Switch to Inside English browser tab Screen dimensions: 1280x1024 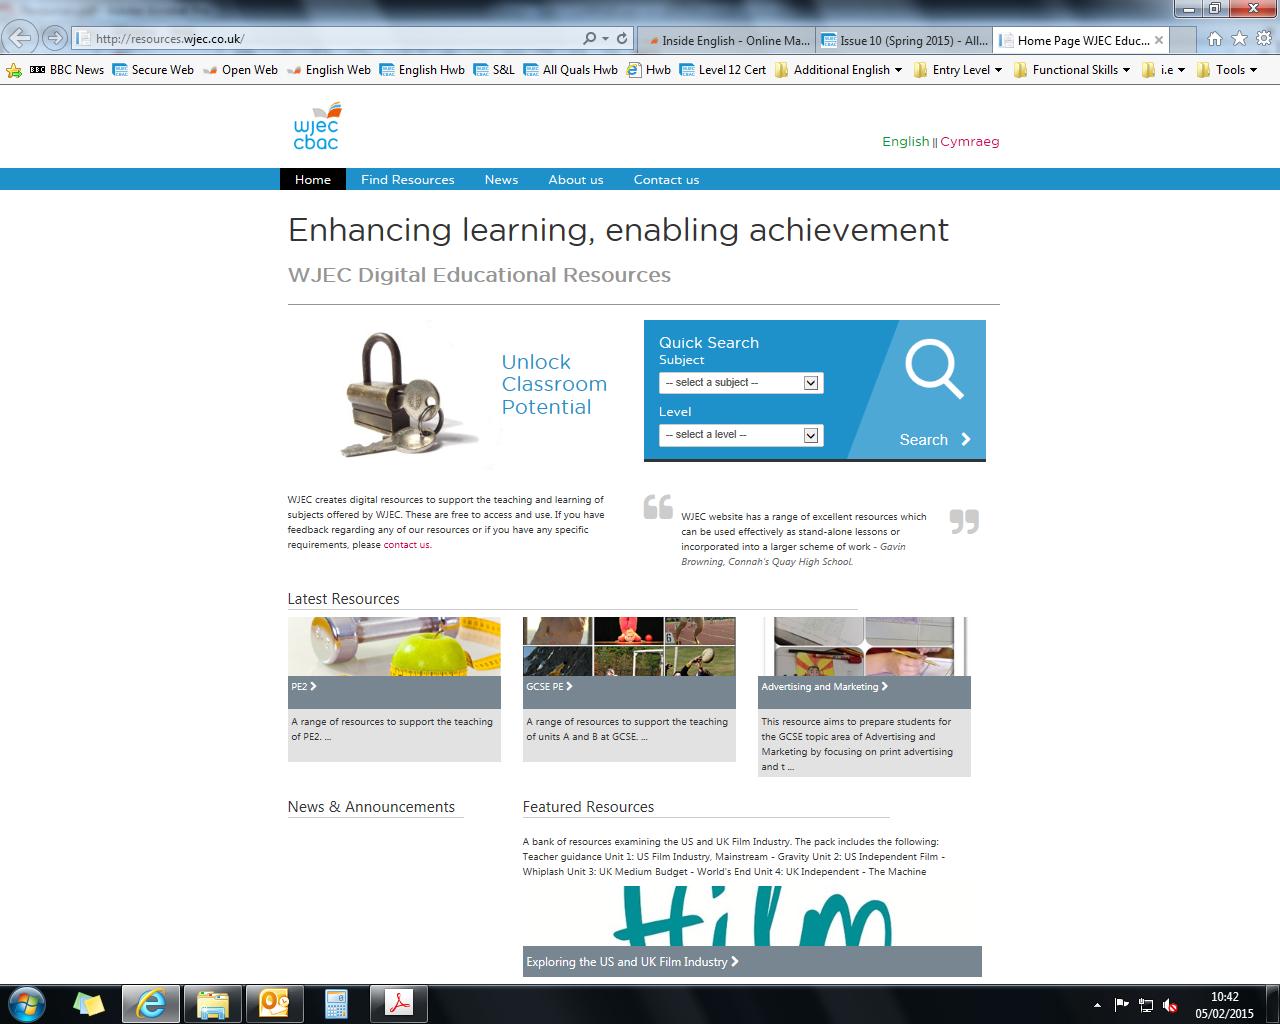tap(726, 40)
